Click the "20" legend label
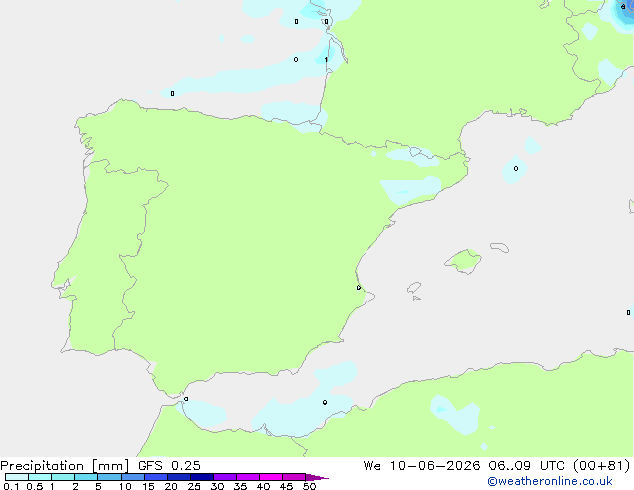 tap(171, 486)
